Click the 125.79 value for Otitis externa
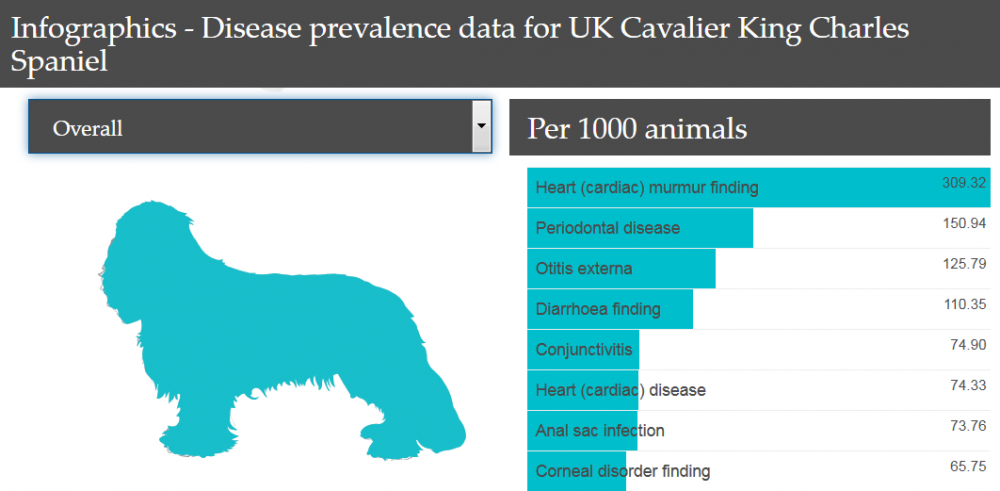The height and width of the screenshot is (491, 1000). pyautogui.click(x=964, y=264)
